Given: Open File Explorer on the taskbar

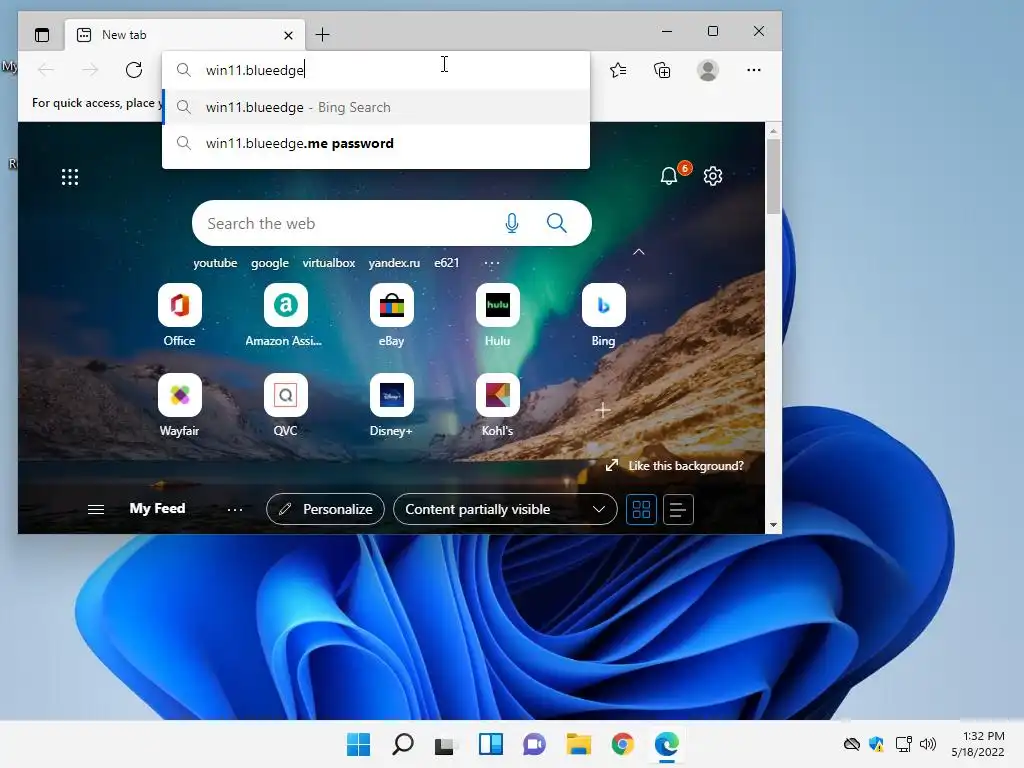Looking at the screenshot, I should click(x=579, y=744).
